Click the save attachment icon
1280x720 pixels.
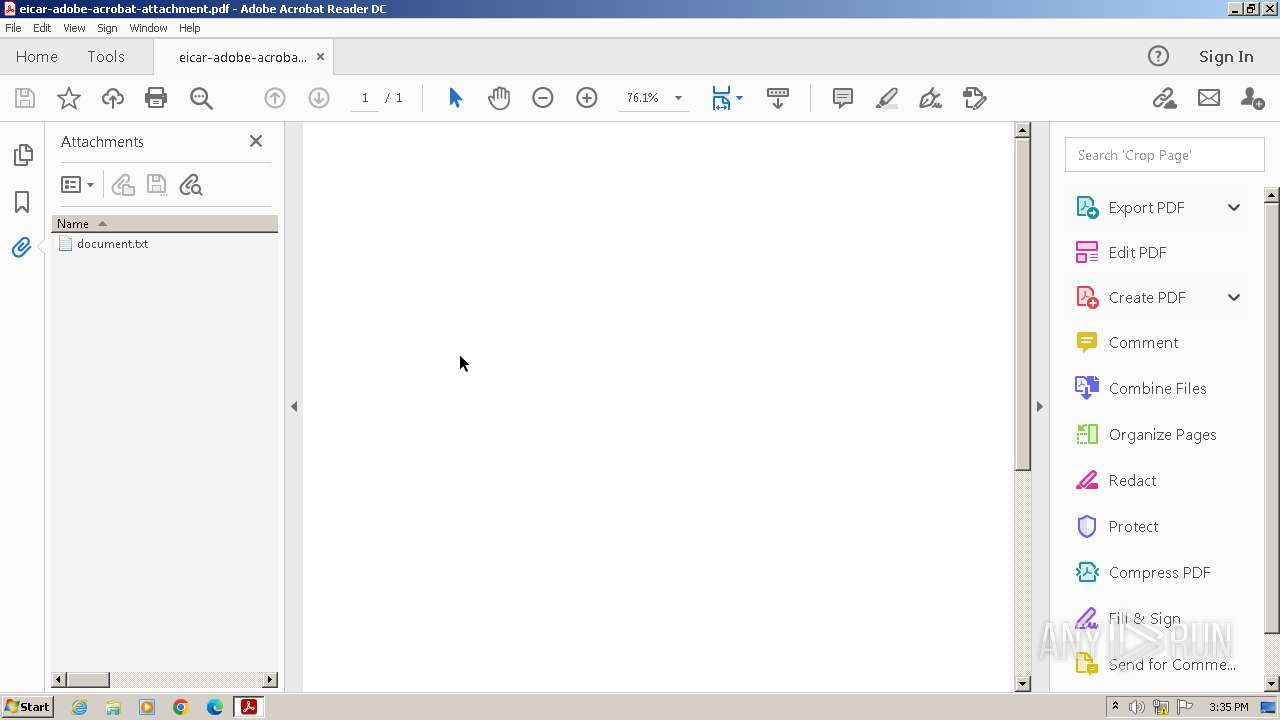click(x=156, y=185)
